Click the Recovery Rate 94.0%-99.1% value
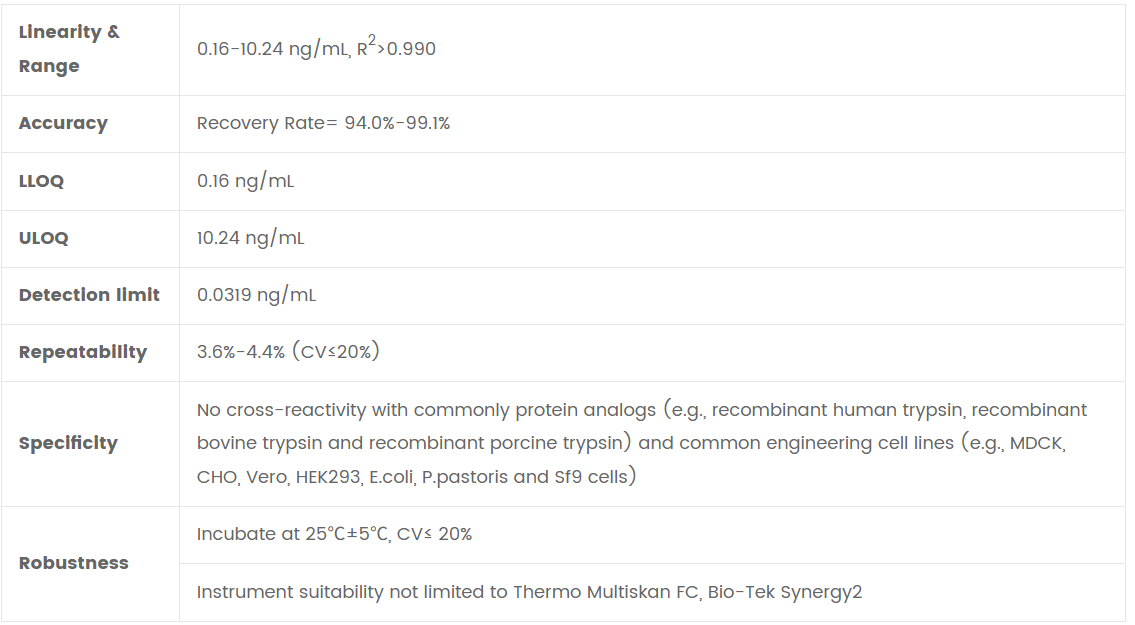The height and width of the screenshot is (625, 1135). click(323, 123)
